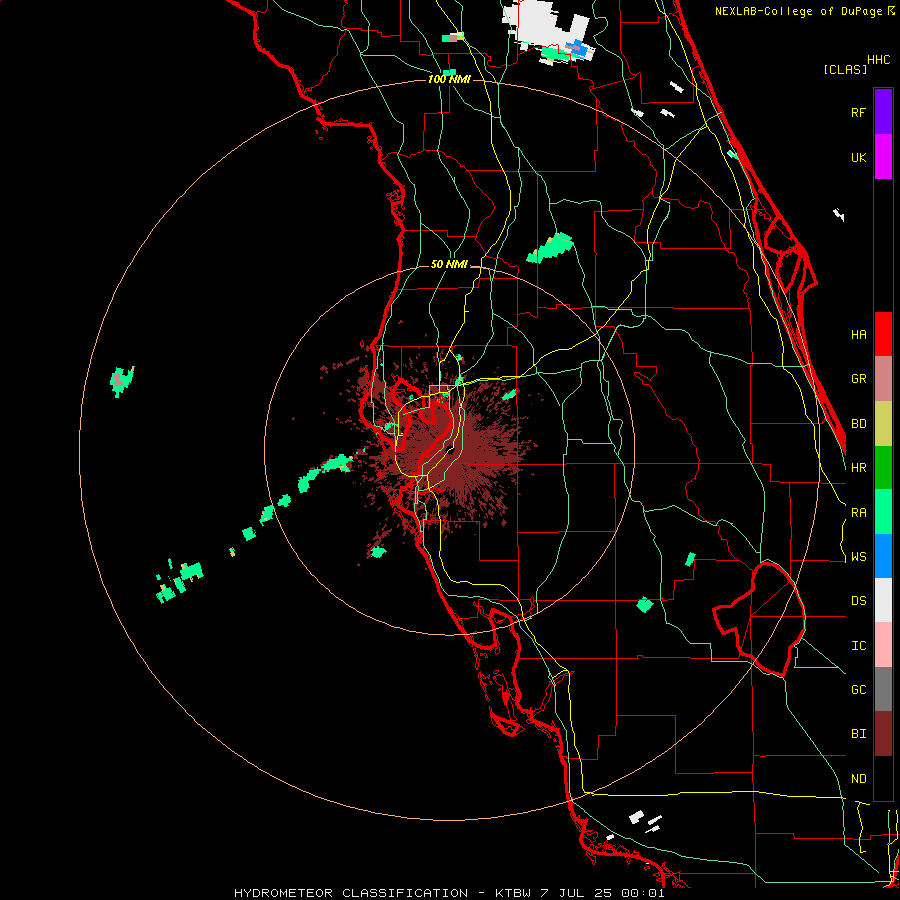
Task: Click the ND legend label
Action: point(858,779)
